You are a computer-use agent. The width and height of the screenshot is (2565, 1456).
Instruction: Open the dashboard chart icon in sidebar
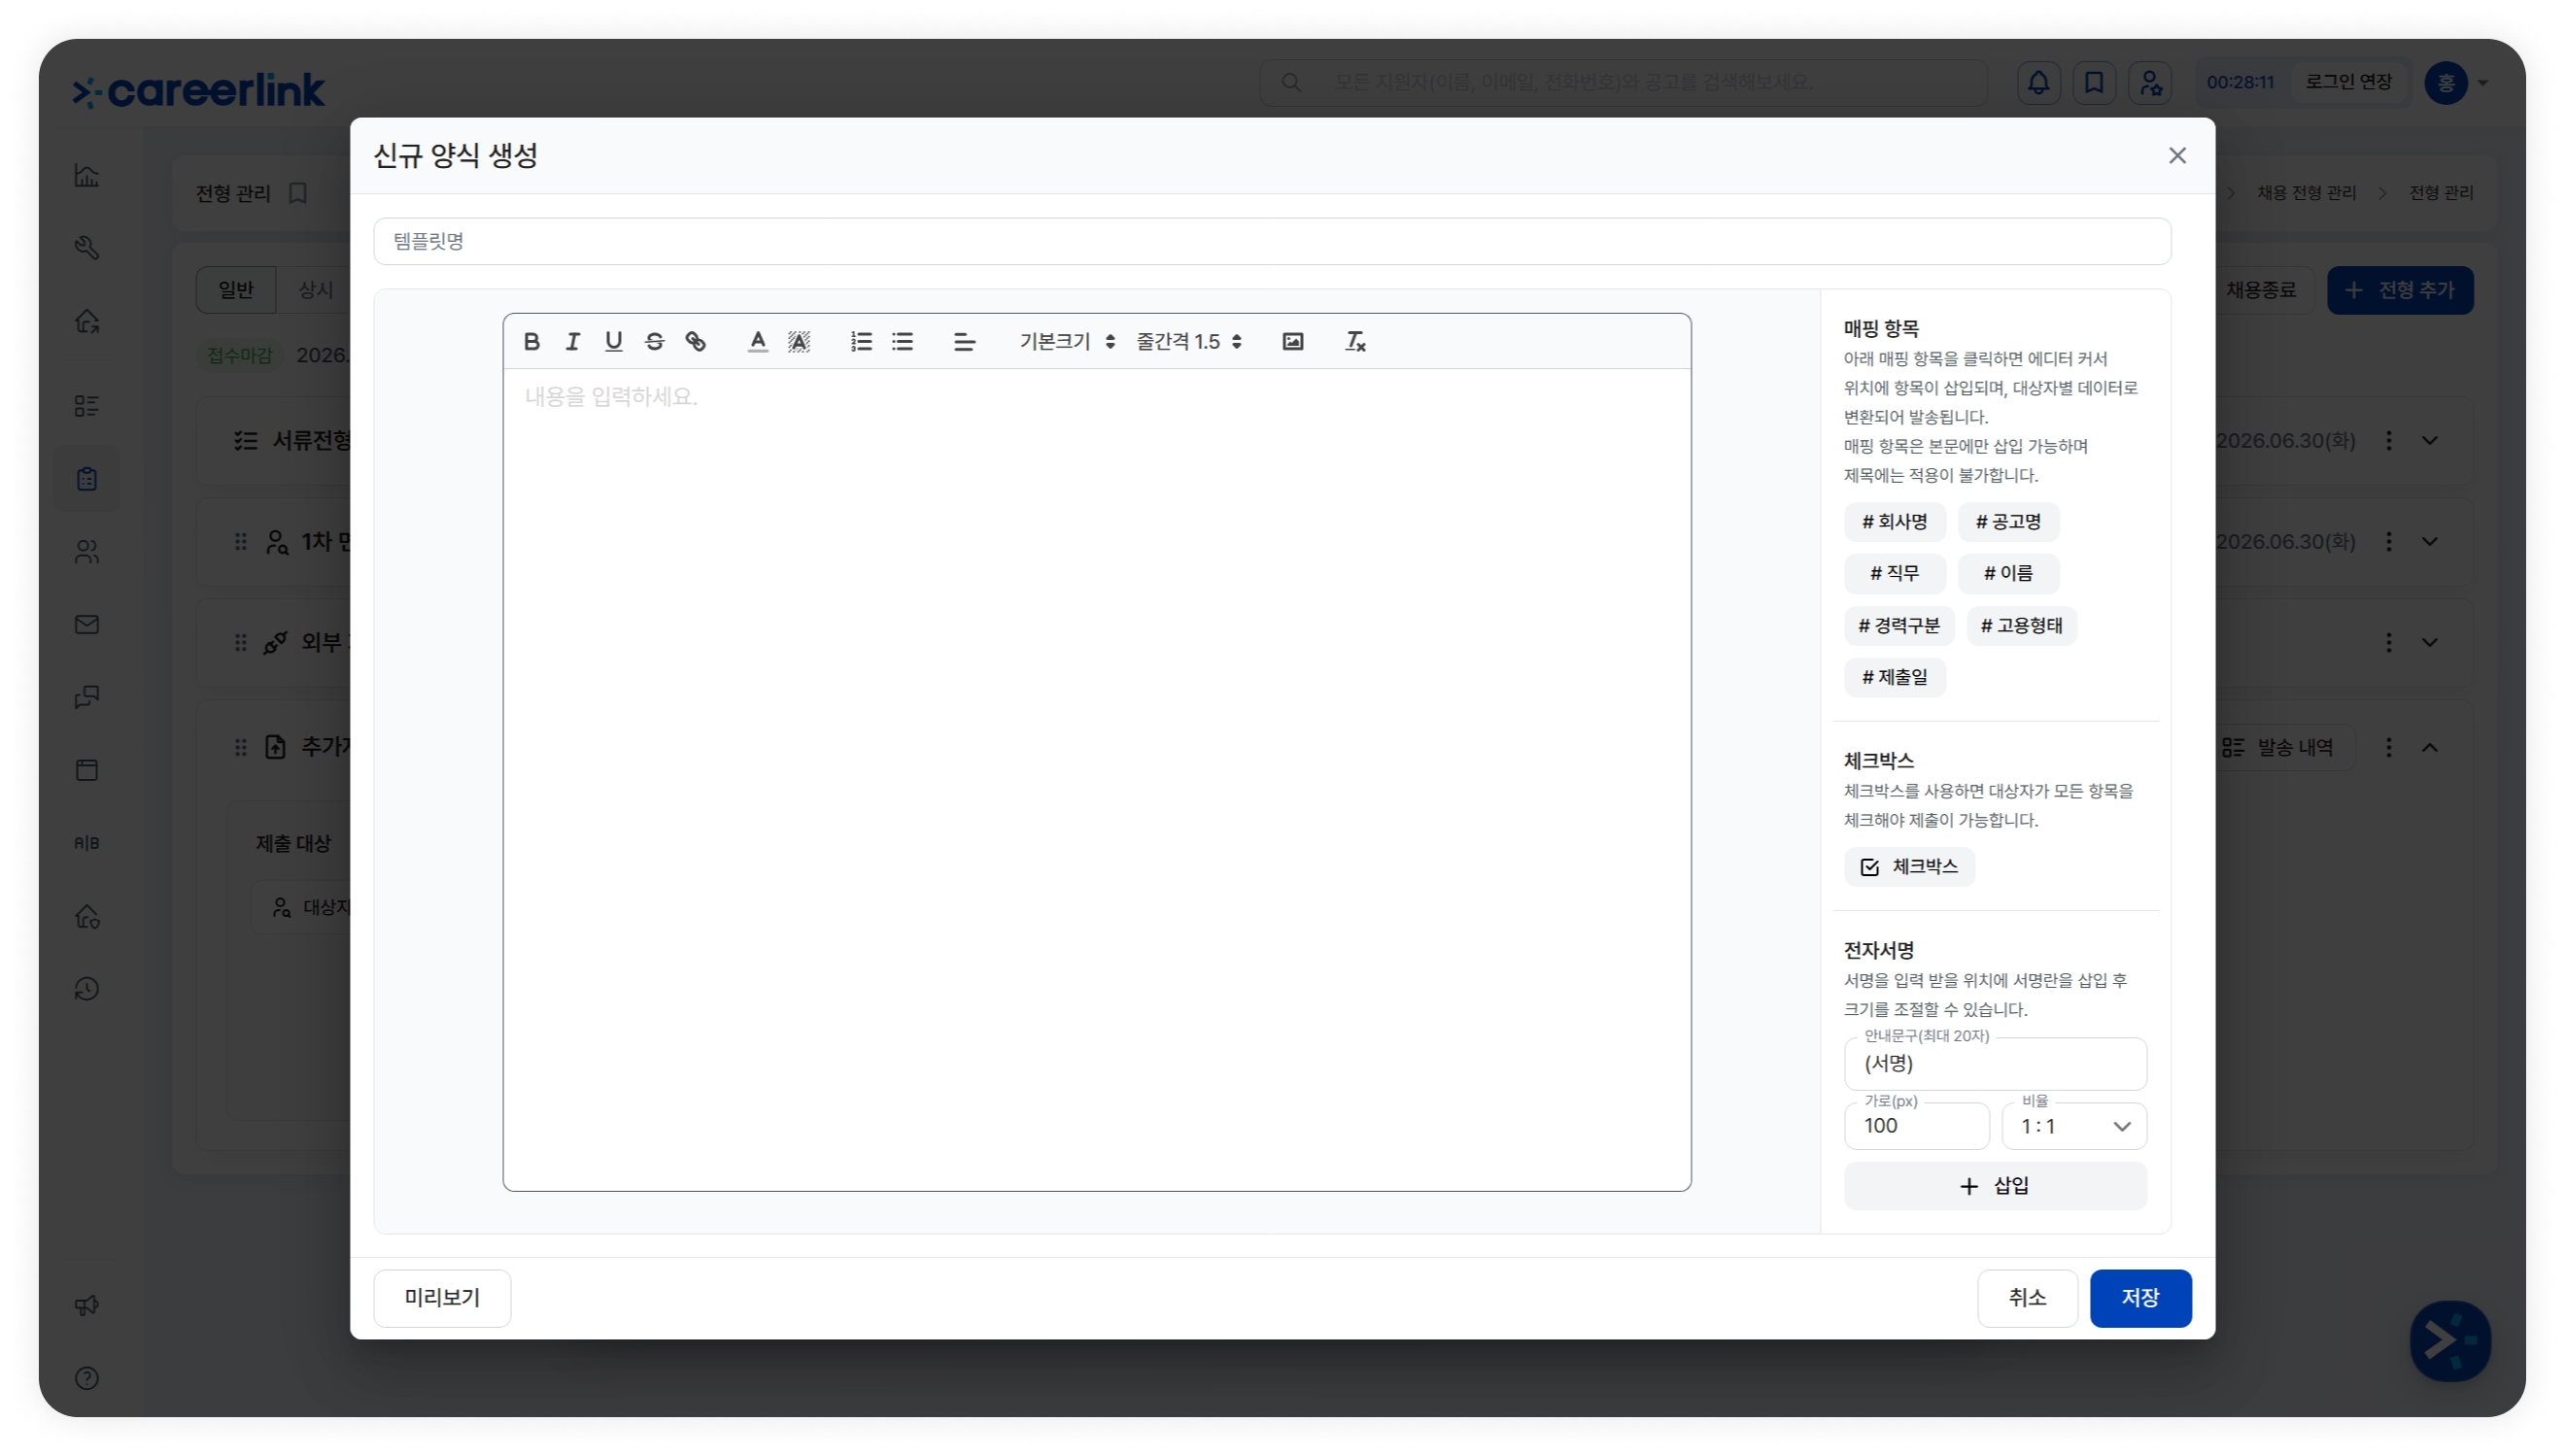[87, 176]
